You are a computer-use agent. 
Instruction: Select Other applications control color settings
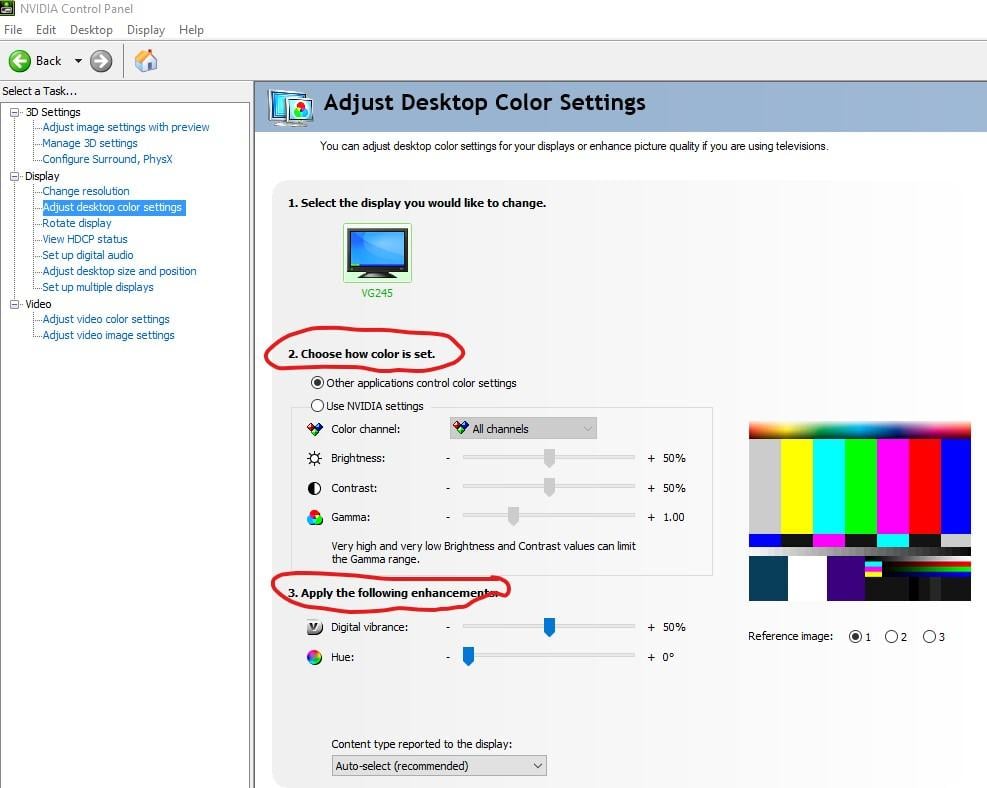click(317, 383)
